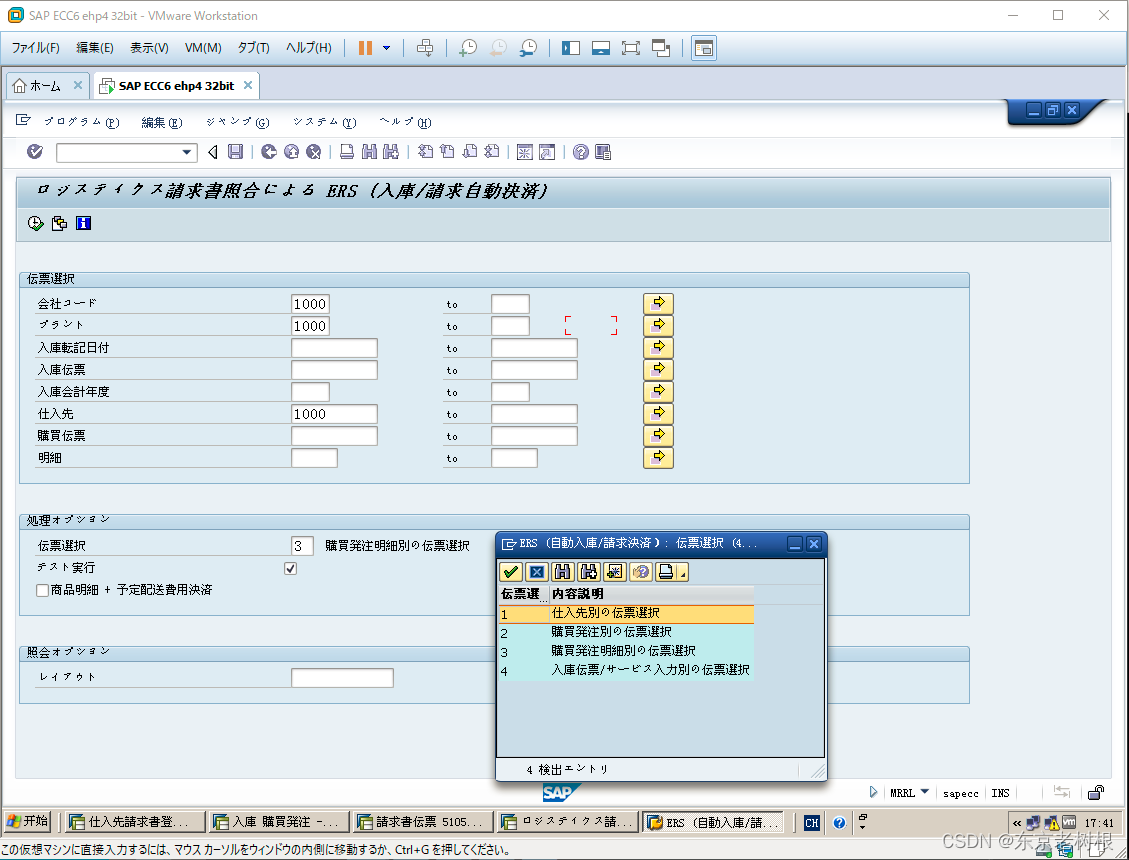
Task: Click the SAP Enter checkmark icon
Action: 35,152
